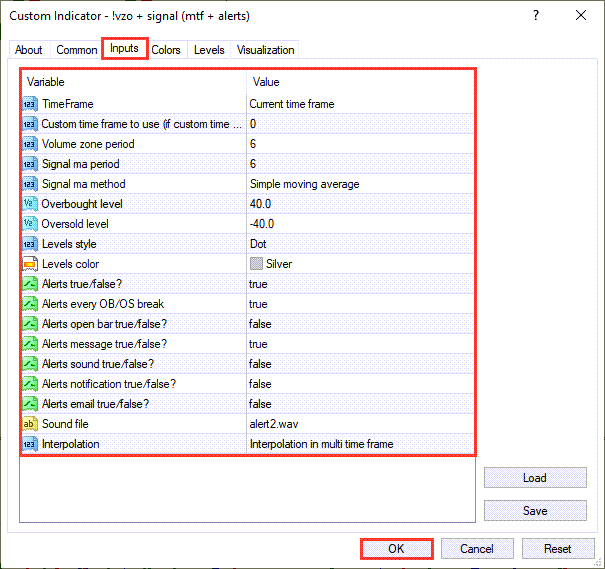This screenshot has height=569, width=605.
Task: Toggle Alerts open bar value false
Action: pos(260,324)
